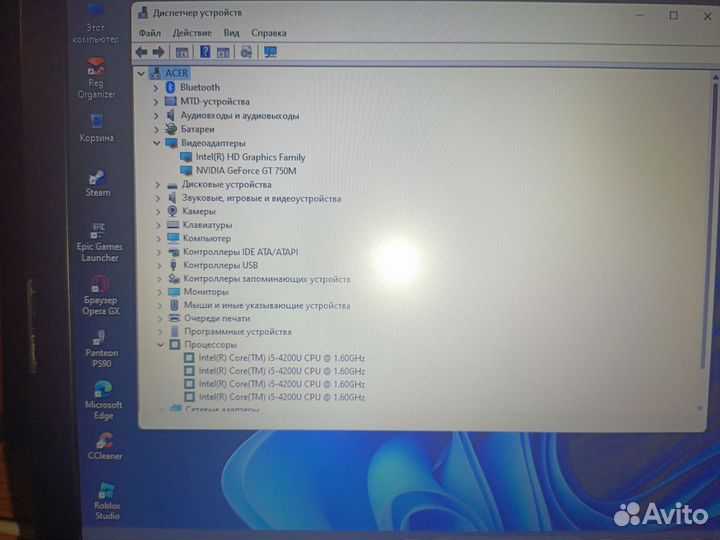Click the Forward arrow in Device Manager toolbar

[x=158, y=52]
